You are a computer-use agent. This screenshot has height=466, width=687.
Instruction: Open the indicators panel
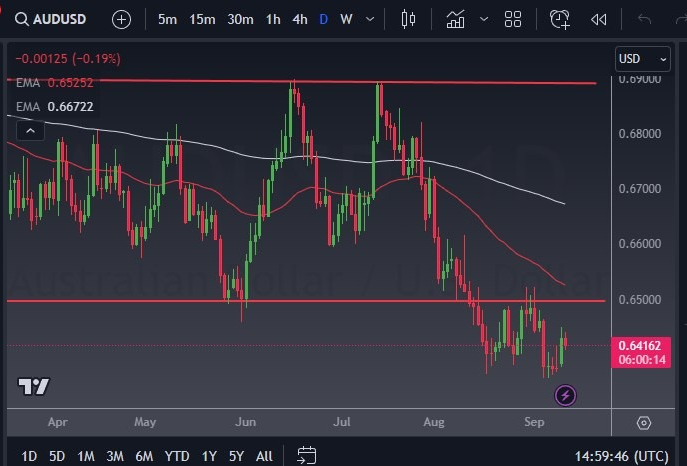point(455,19)
